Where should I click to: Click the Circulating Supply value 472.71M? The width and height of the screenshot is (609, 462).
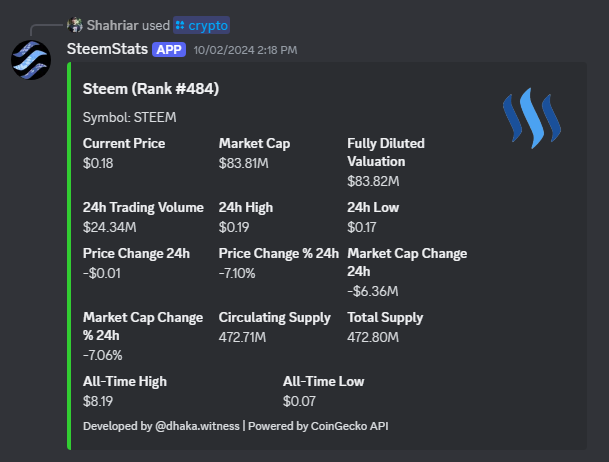[x=242, y=336]
